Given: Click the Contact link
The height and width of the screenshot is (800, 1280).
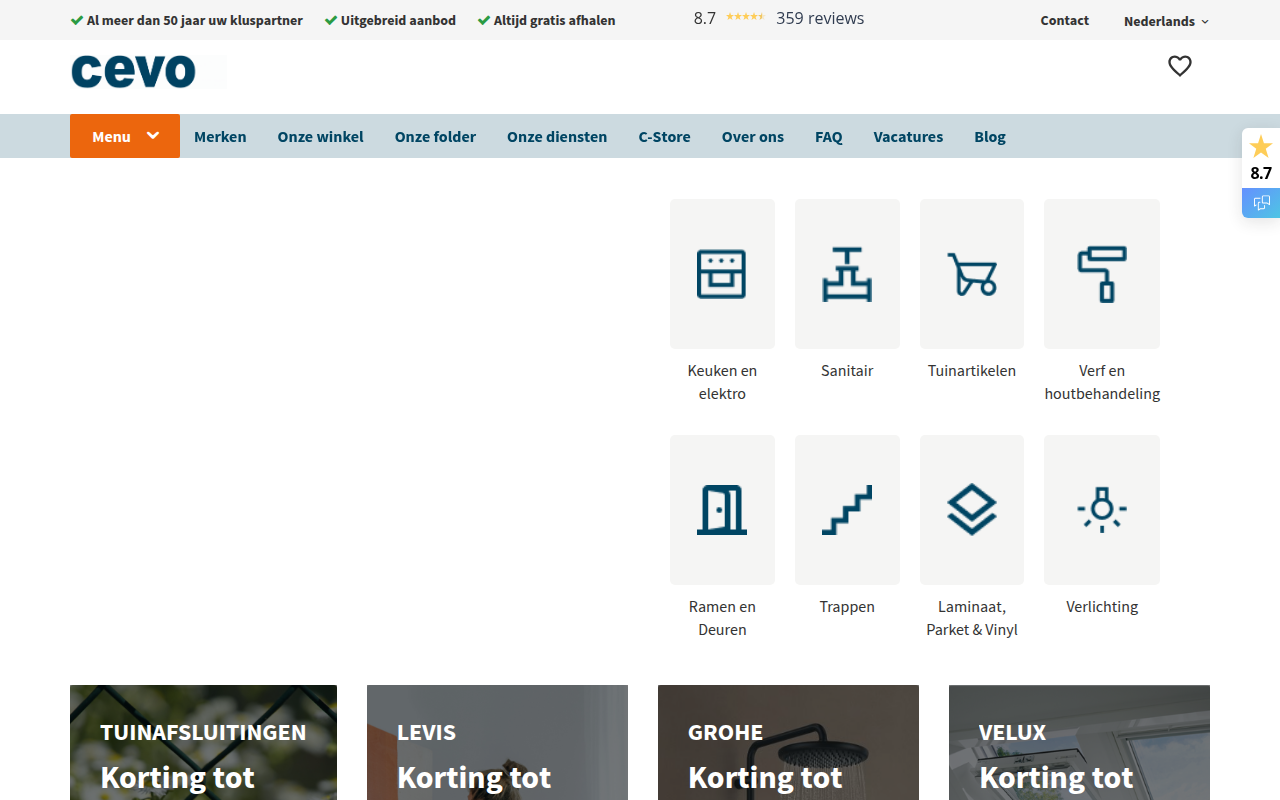Looking at the screenshot, I should 1064,20.
